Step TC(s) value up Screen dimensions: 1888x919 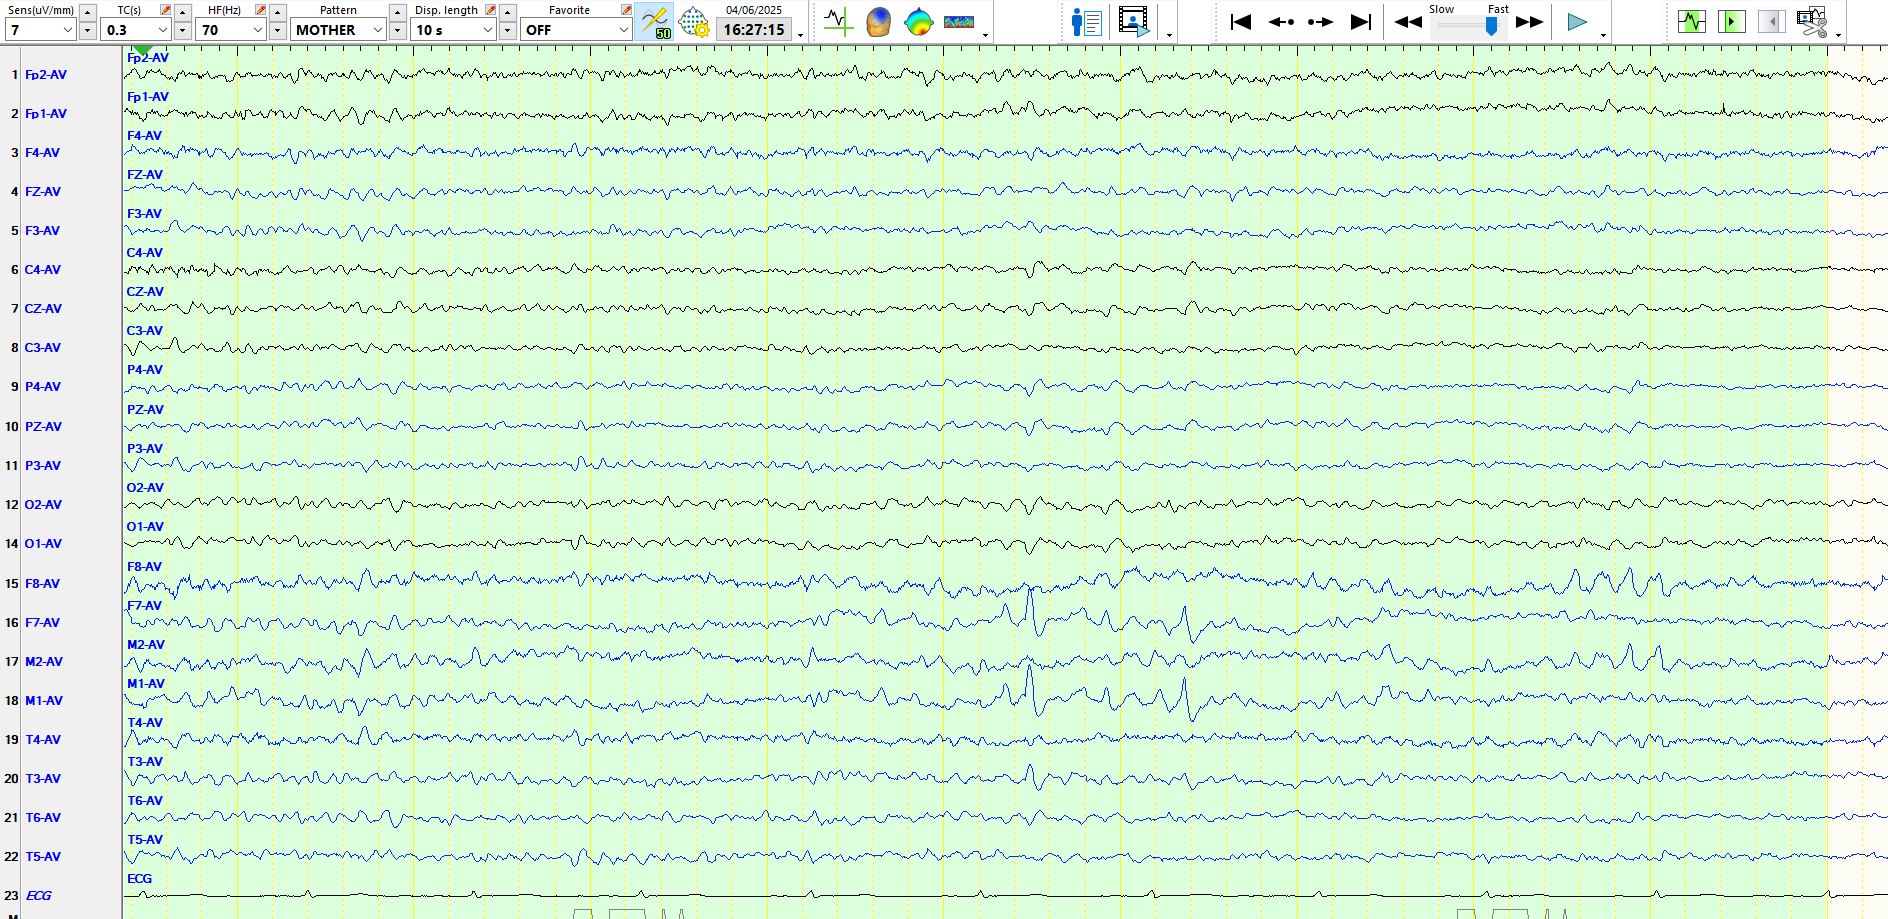click(x=183, y=12)
